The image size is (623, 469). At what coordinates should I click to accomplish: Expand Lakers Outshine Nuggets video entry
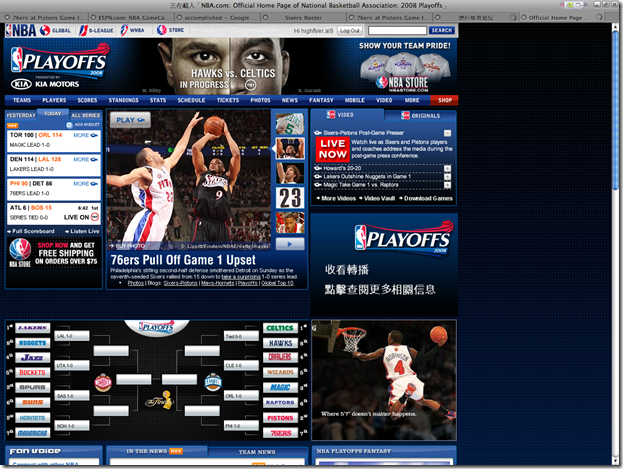click(447, 177)
